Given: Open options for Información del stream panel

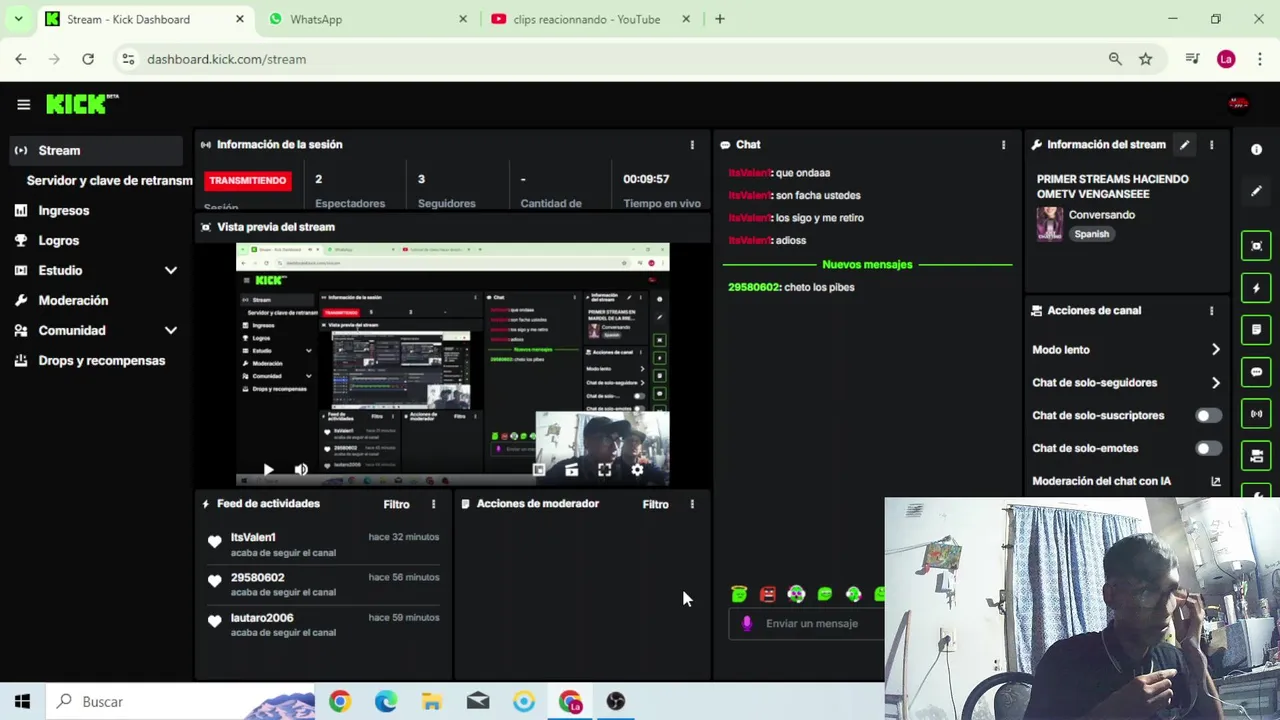Looking at the screenshot, I should (x=1211, y=145).
